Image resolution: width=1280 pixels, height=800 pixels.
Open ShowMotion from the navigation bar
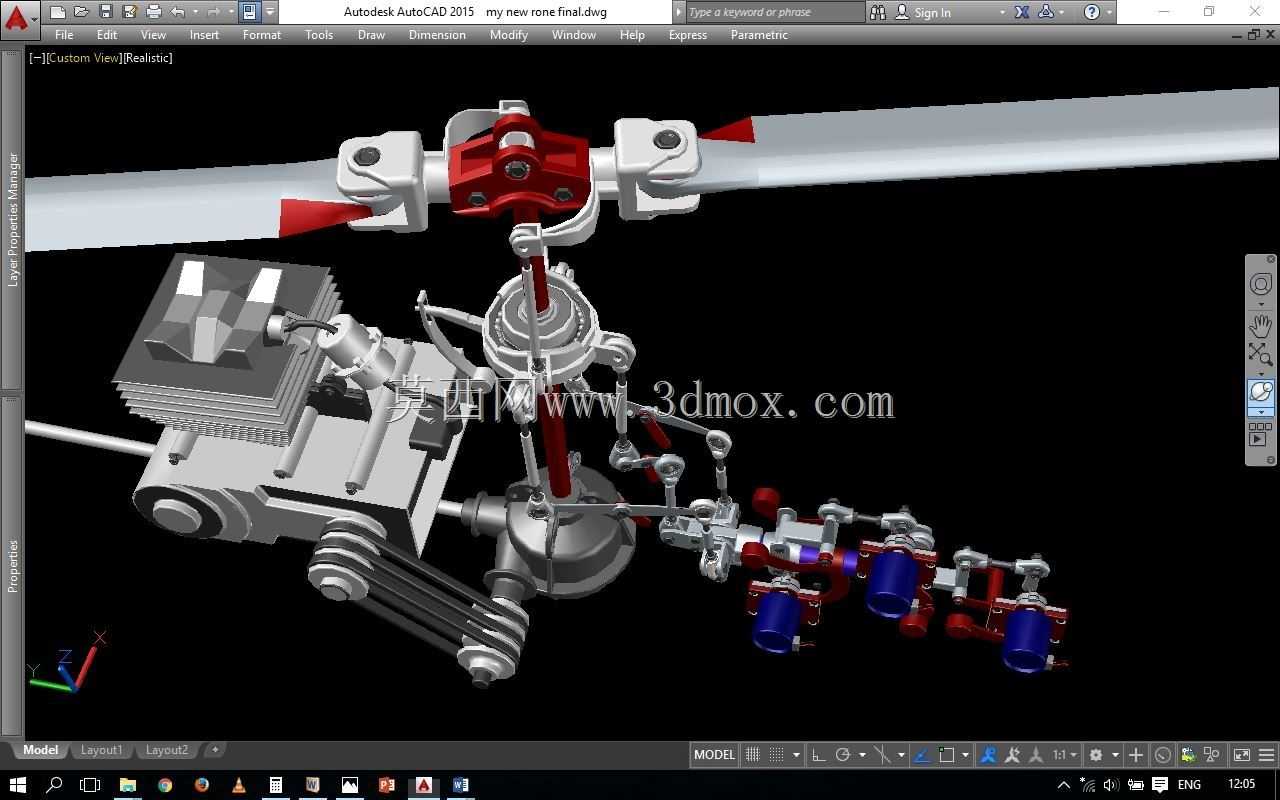(1261, 434)
